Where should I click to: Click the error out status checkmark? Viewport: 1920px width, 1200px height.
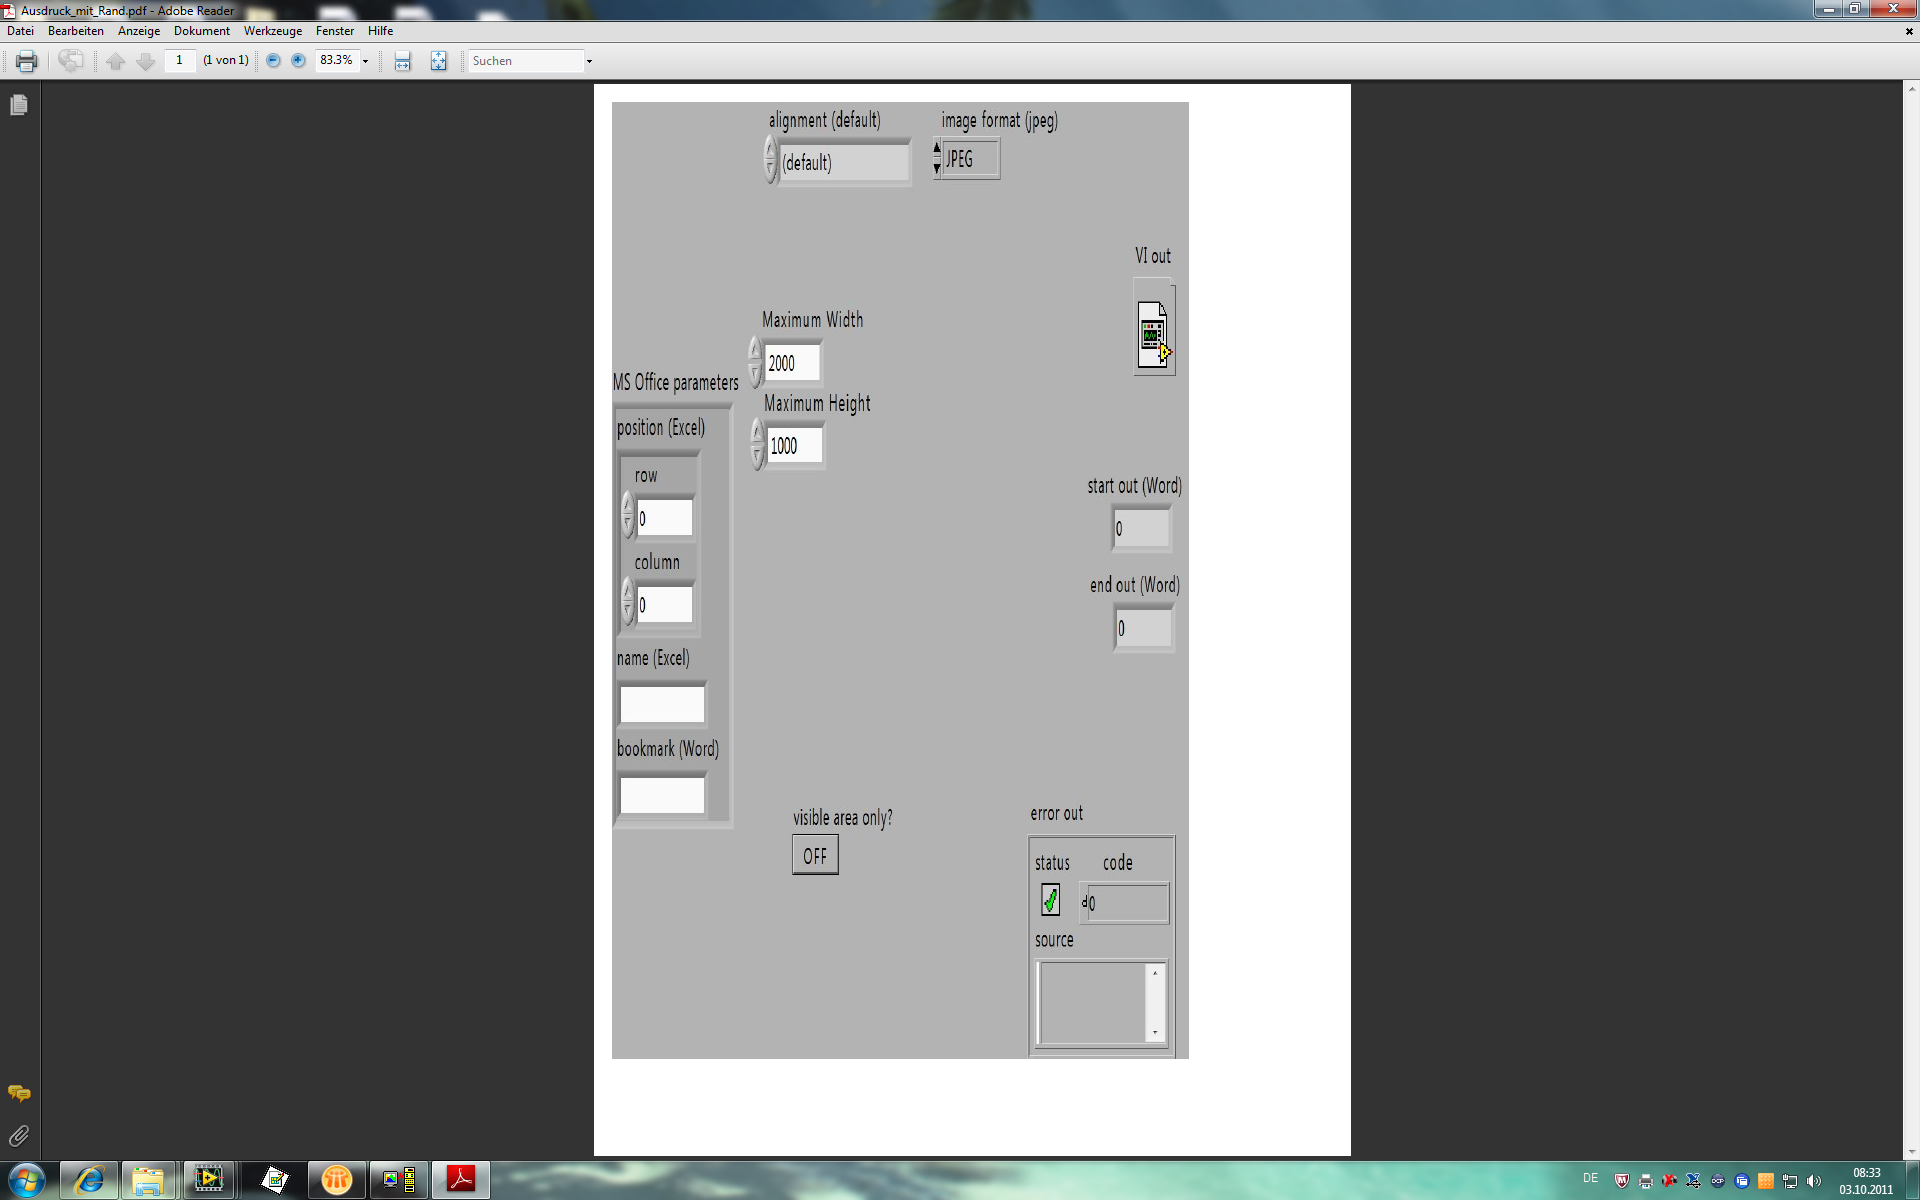(x=1050, y=900)
